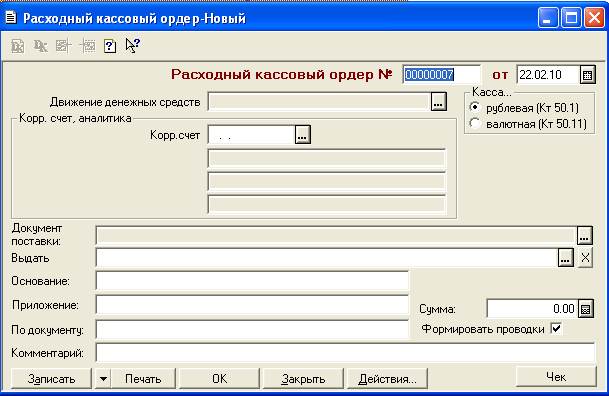Click the Печать button
Viewport: 609px width, 396px height.
click(143, 379)
